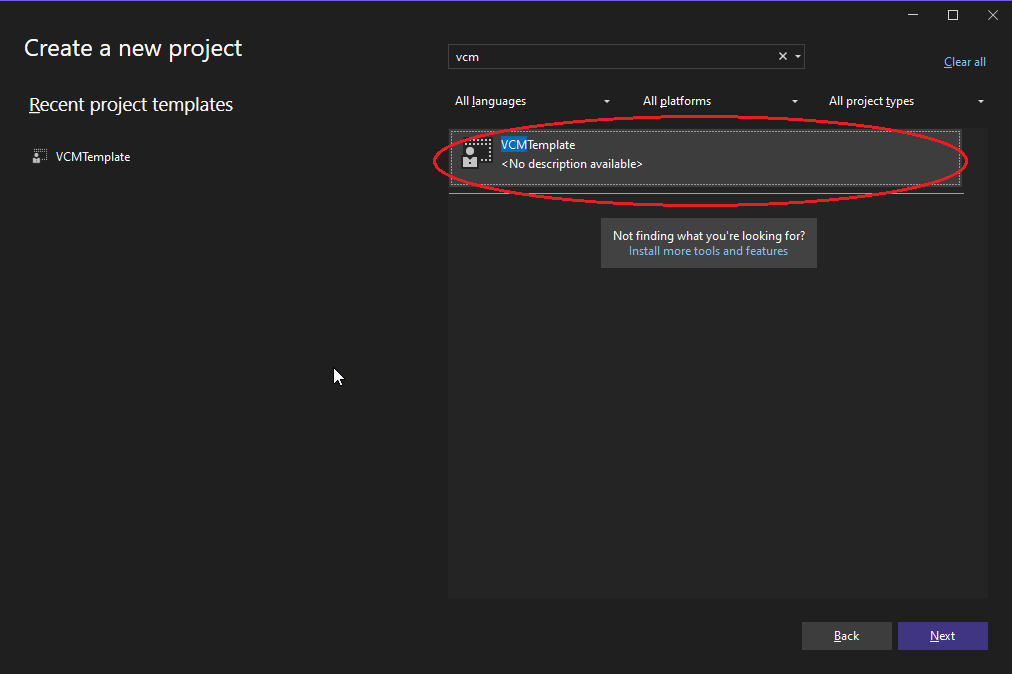Close the Create a new project dialog

(991, 14)
